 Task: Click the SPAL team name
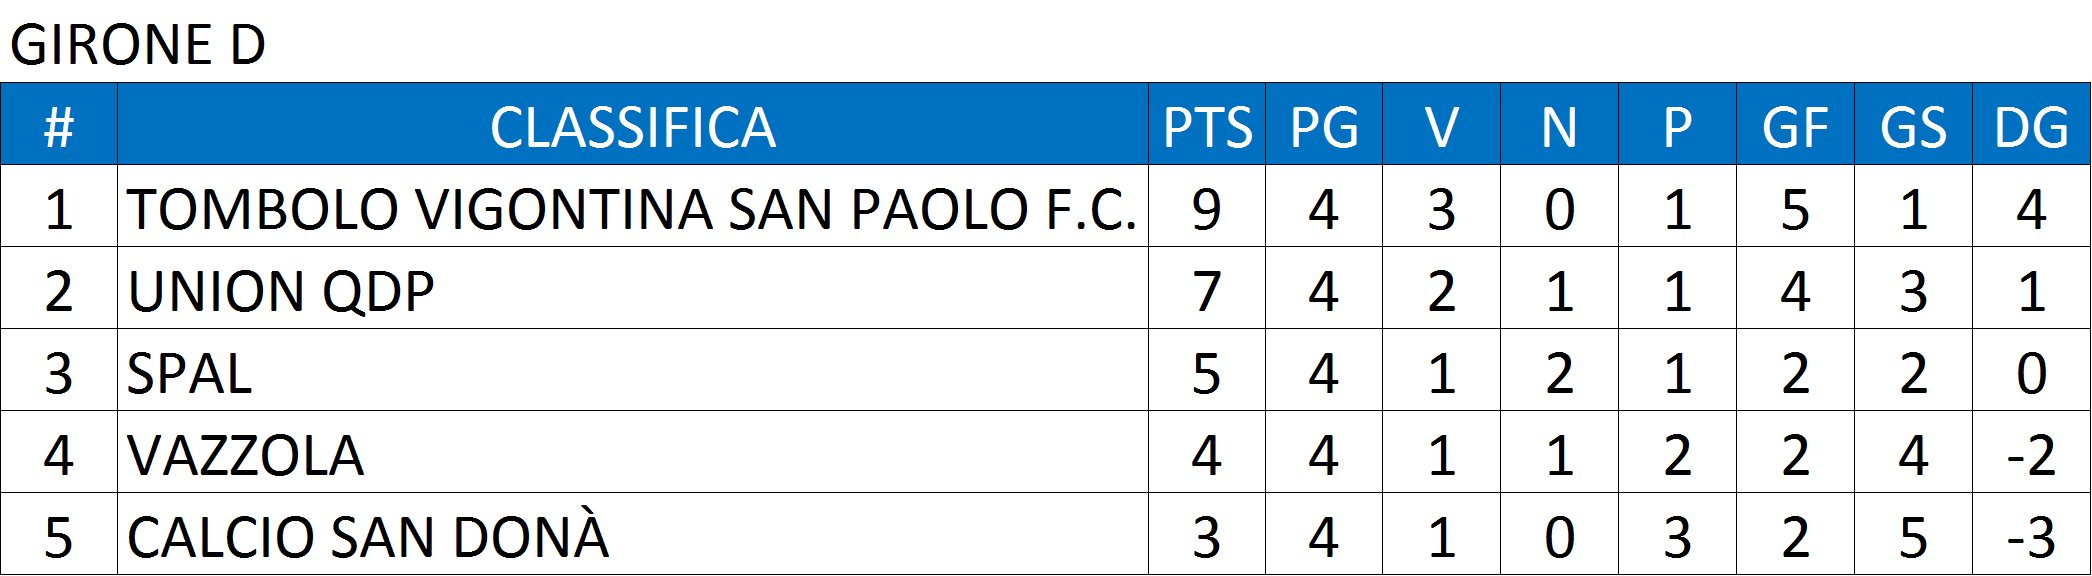[189, 374]
